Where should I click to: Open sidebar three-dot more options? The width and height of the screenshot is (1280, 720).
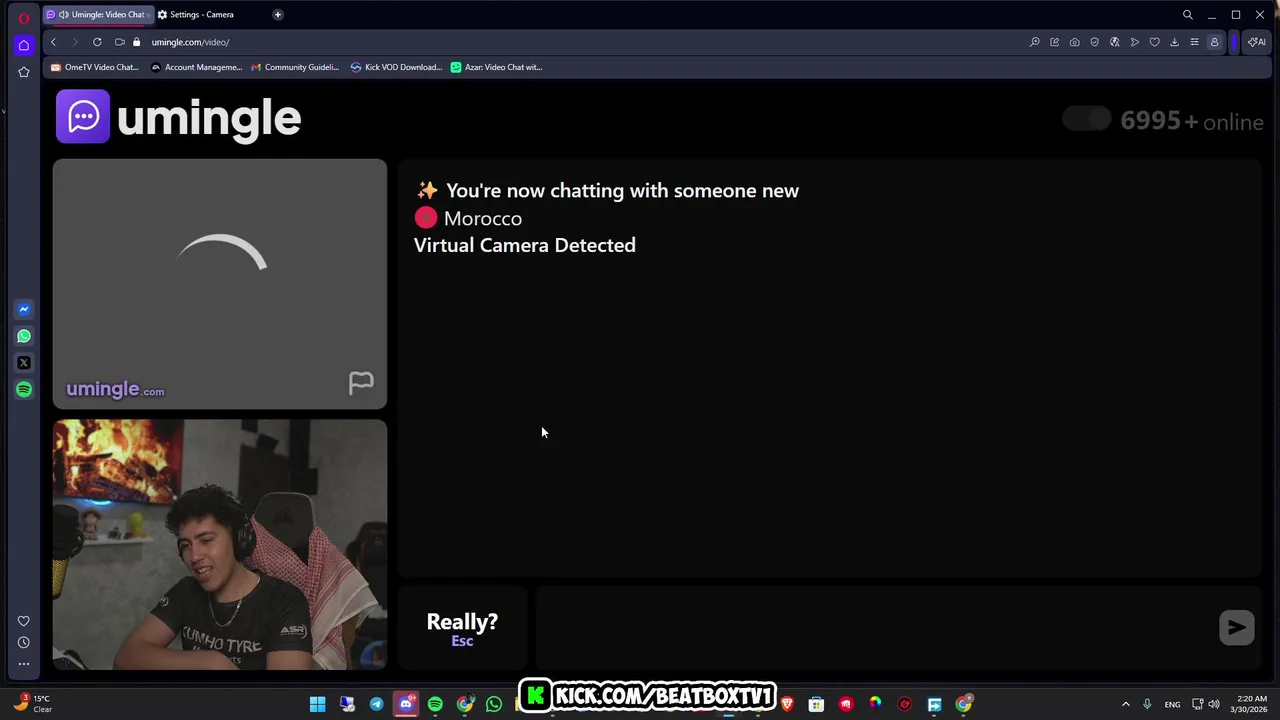tap(24, 664)
